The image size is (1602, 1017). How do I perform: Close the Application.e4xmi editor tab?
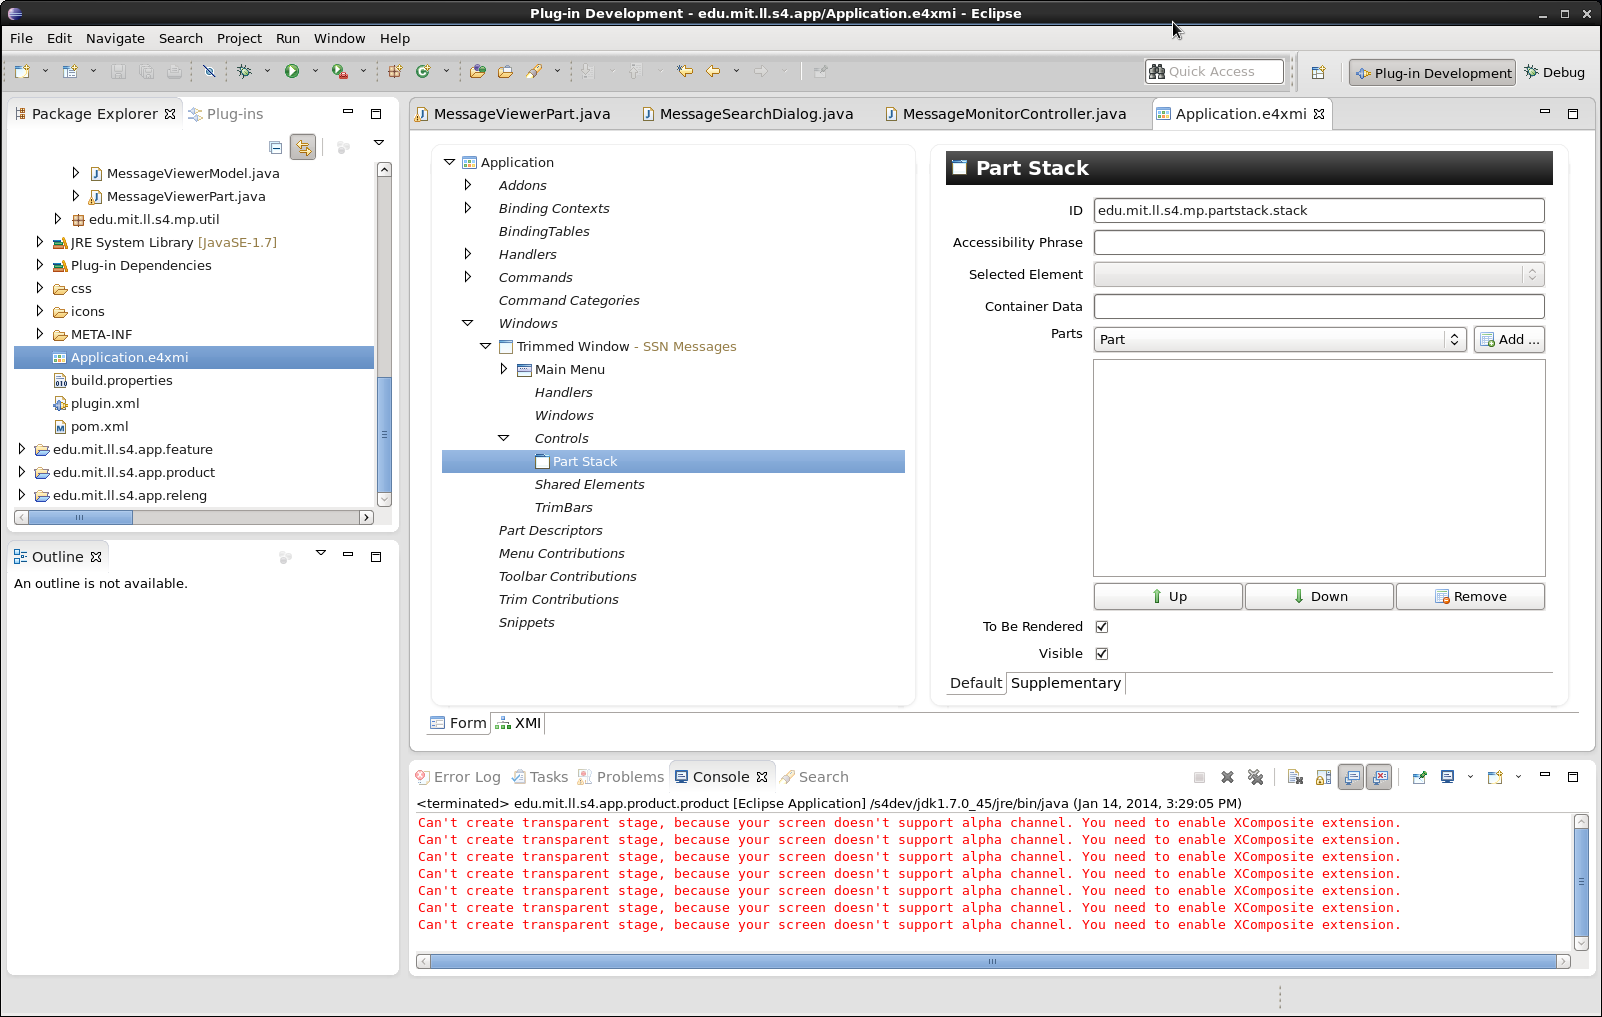tap(1319, 114)
